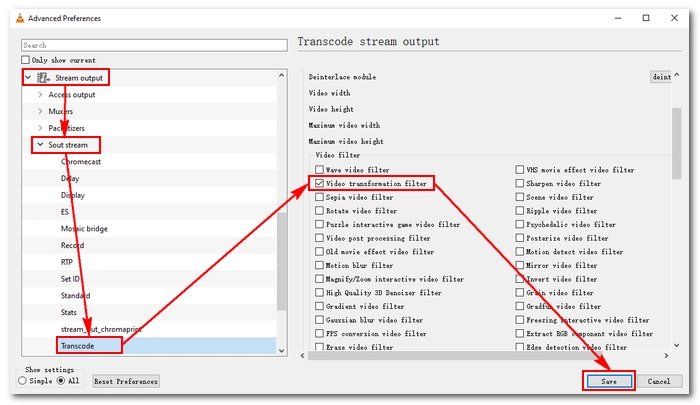700x405 pixels.
Task: Click the VLC cone icon in title bar
Action: click(20, 18)
